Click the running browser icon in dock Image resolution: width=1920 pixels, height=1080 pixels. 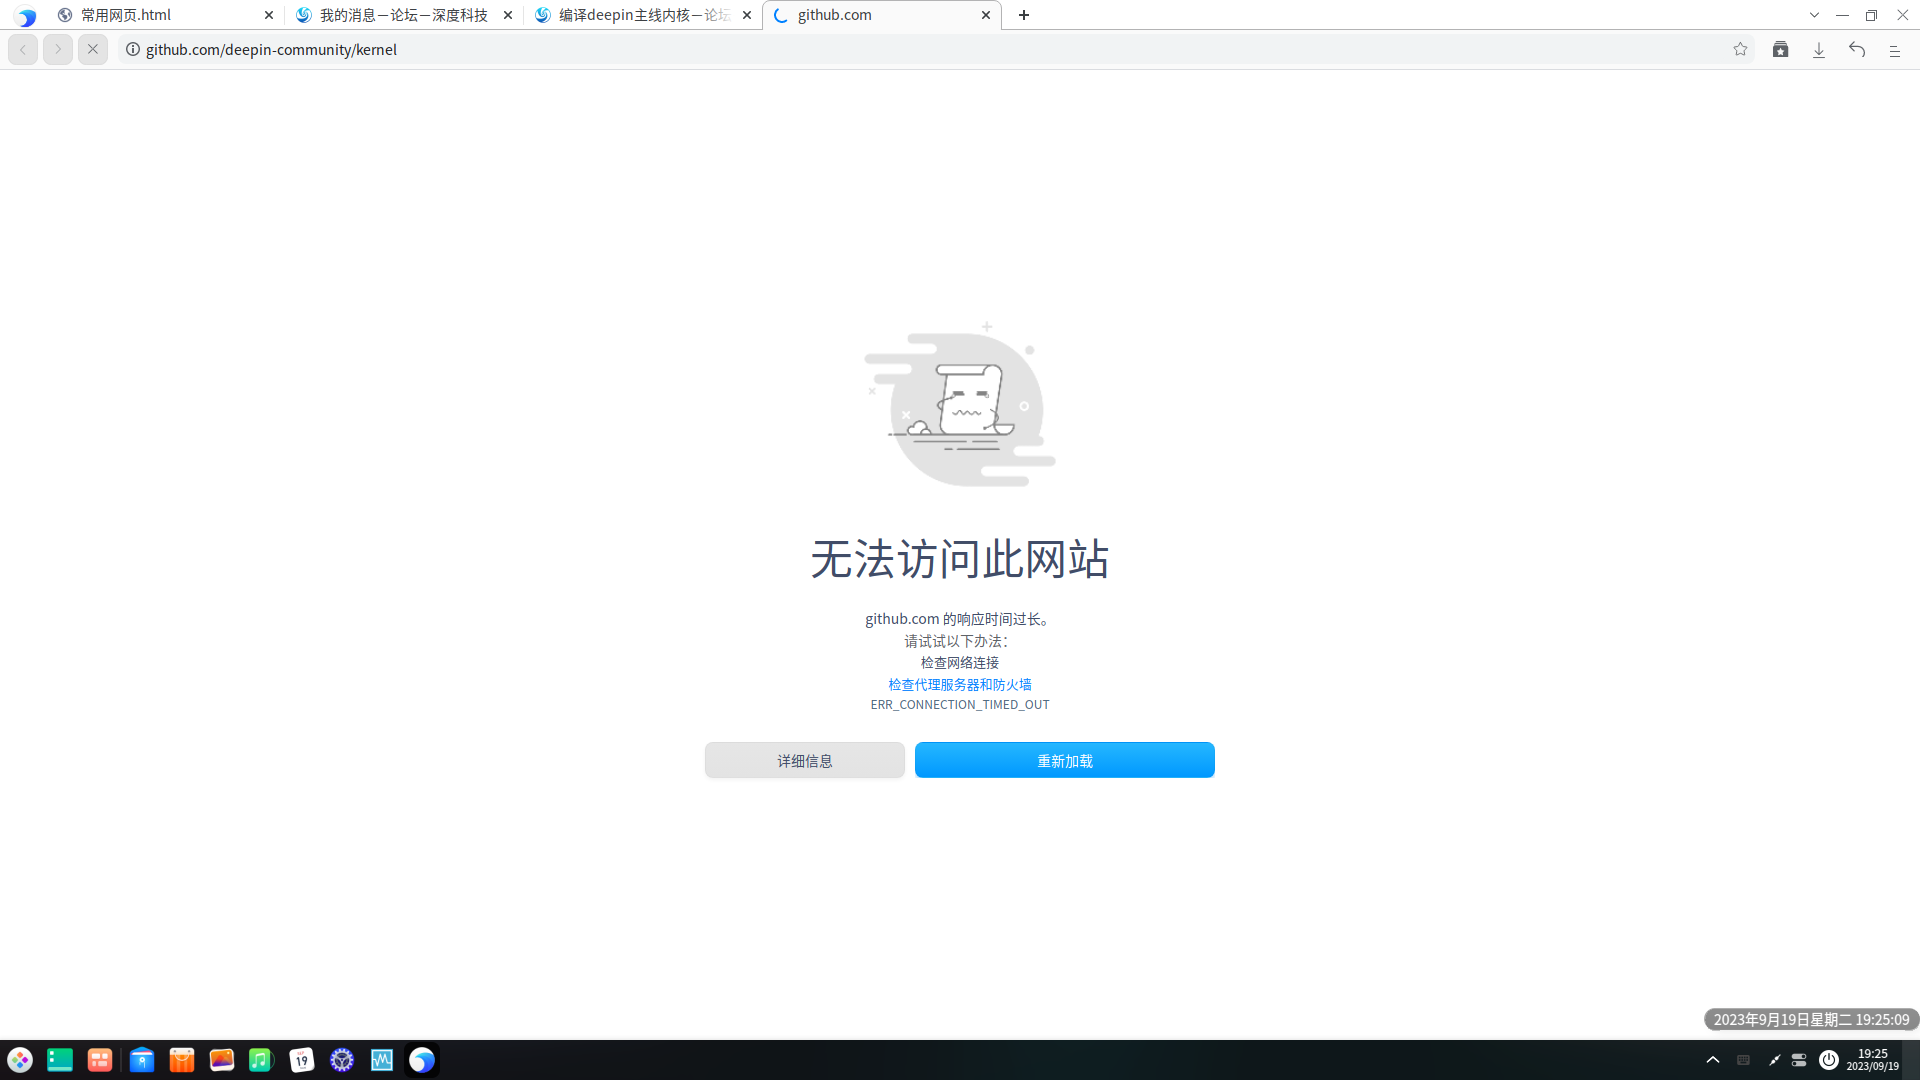(422, 1060)
